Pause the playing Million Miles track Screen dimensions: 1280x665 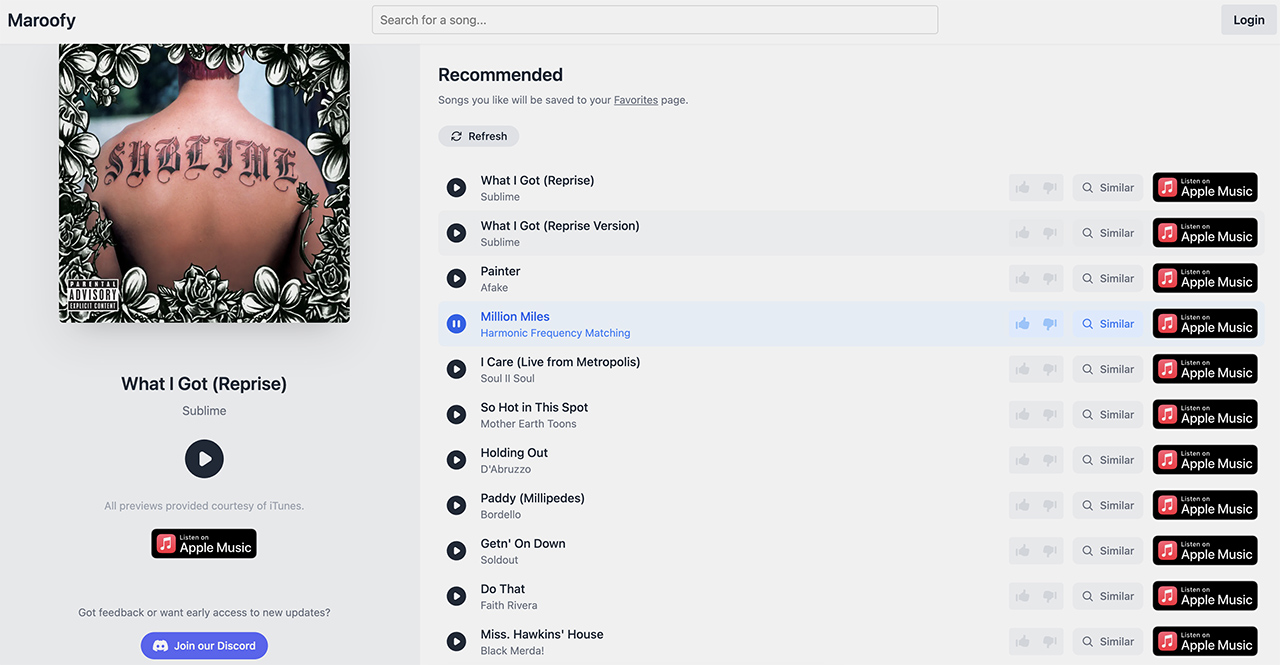point(456,324)
